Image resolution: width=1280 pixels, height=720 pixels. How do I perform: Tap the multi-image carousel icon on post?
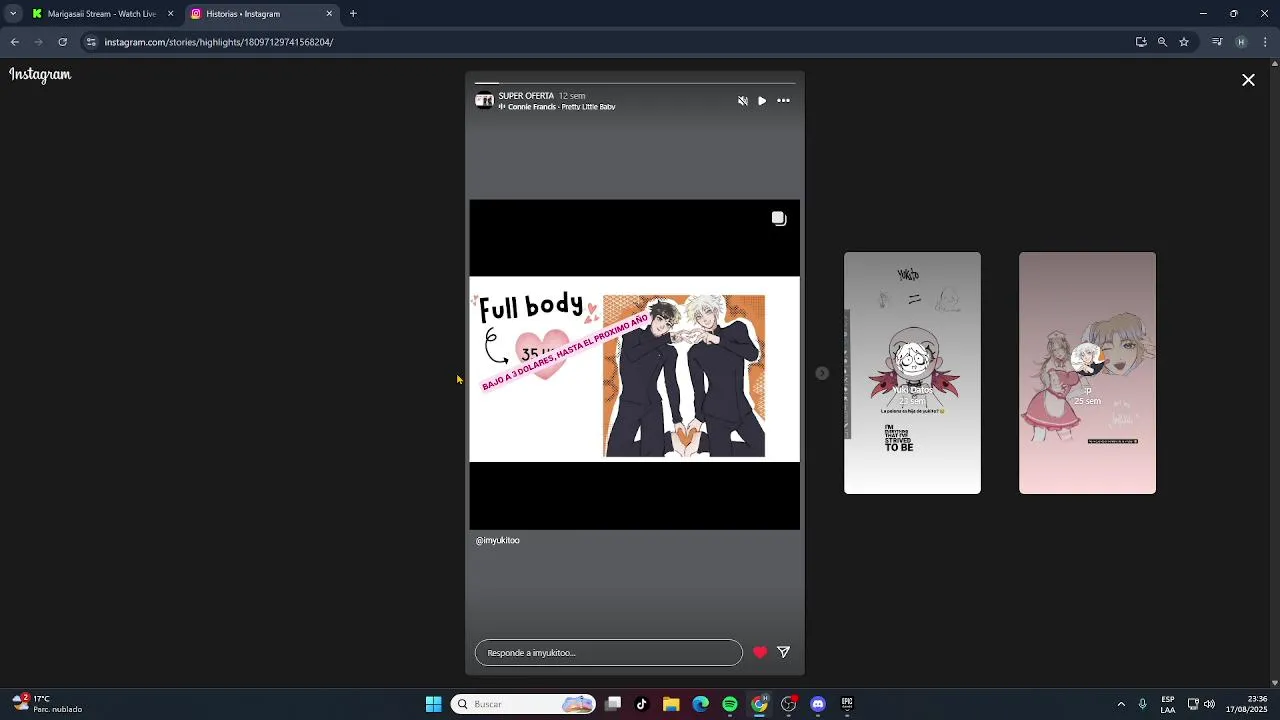pos(779,219)
